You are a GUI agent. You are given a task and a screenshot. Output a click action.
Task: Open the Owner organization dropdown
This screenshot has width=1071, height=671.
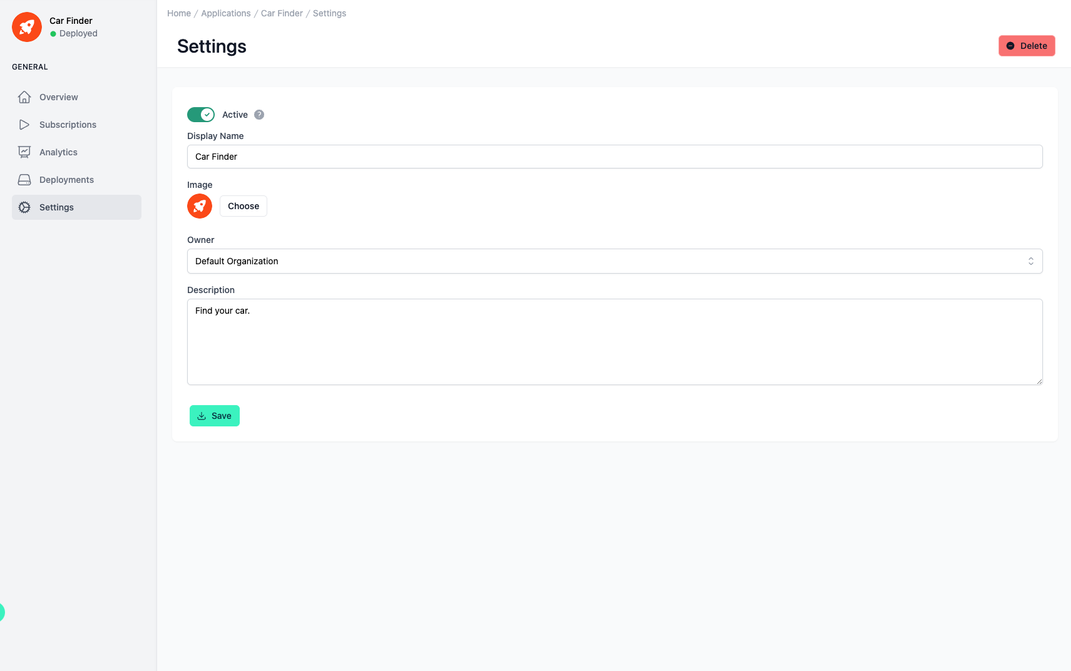click(615, 260)
